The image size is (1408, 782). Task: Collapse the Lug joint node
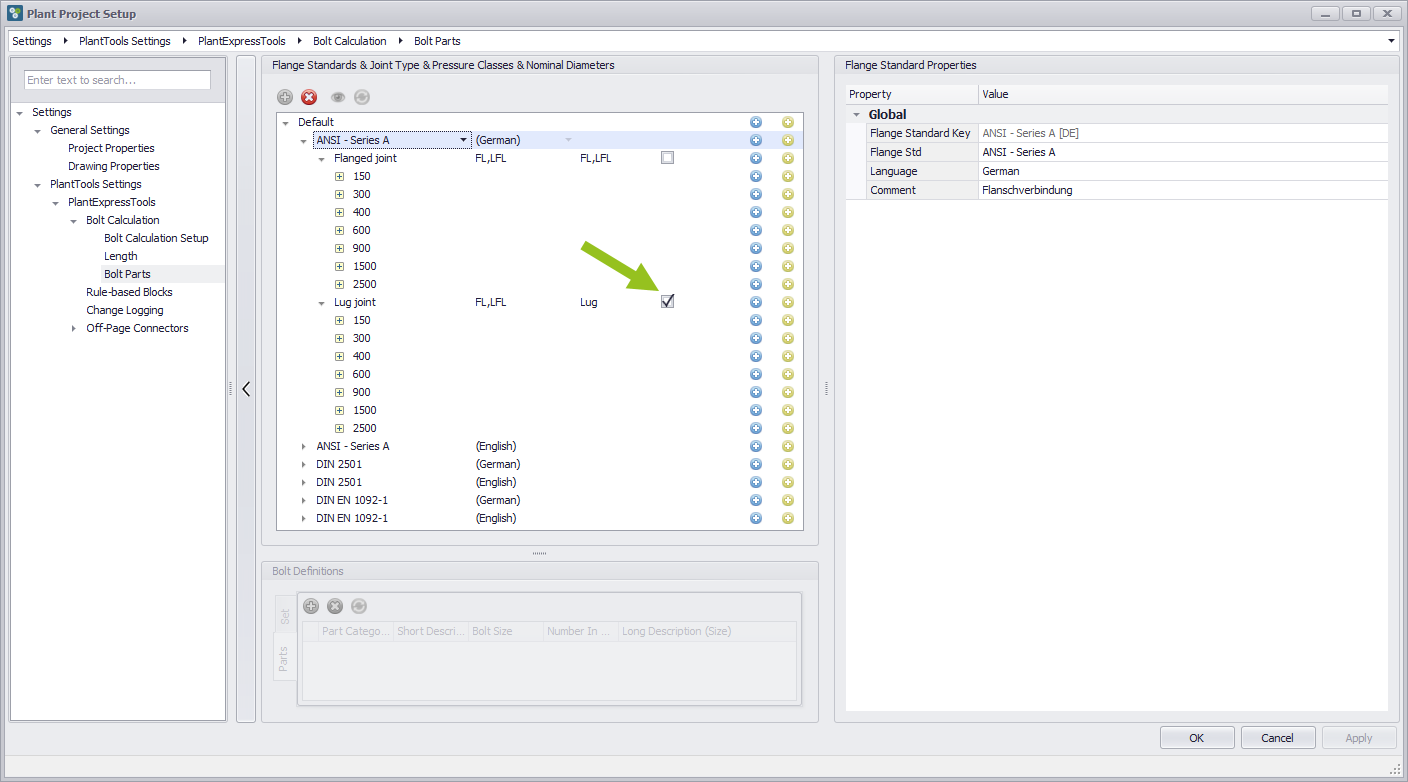(x=322, y=302)
